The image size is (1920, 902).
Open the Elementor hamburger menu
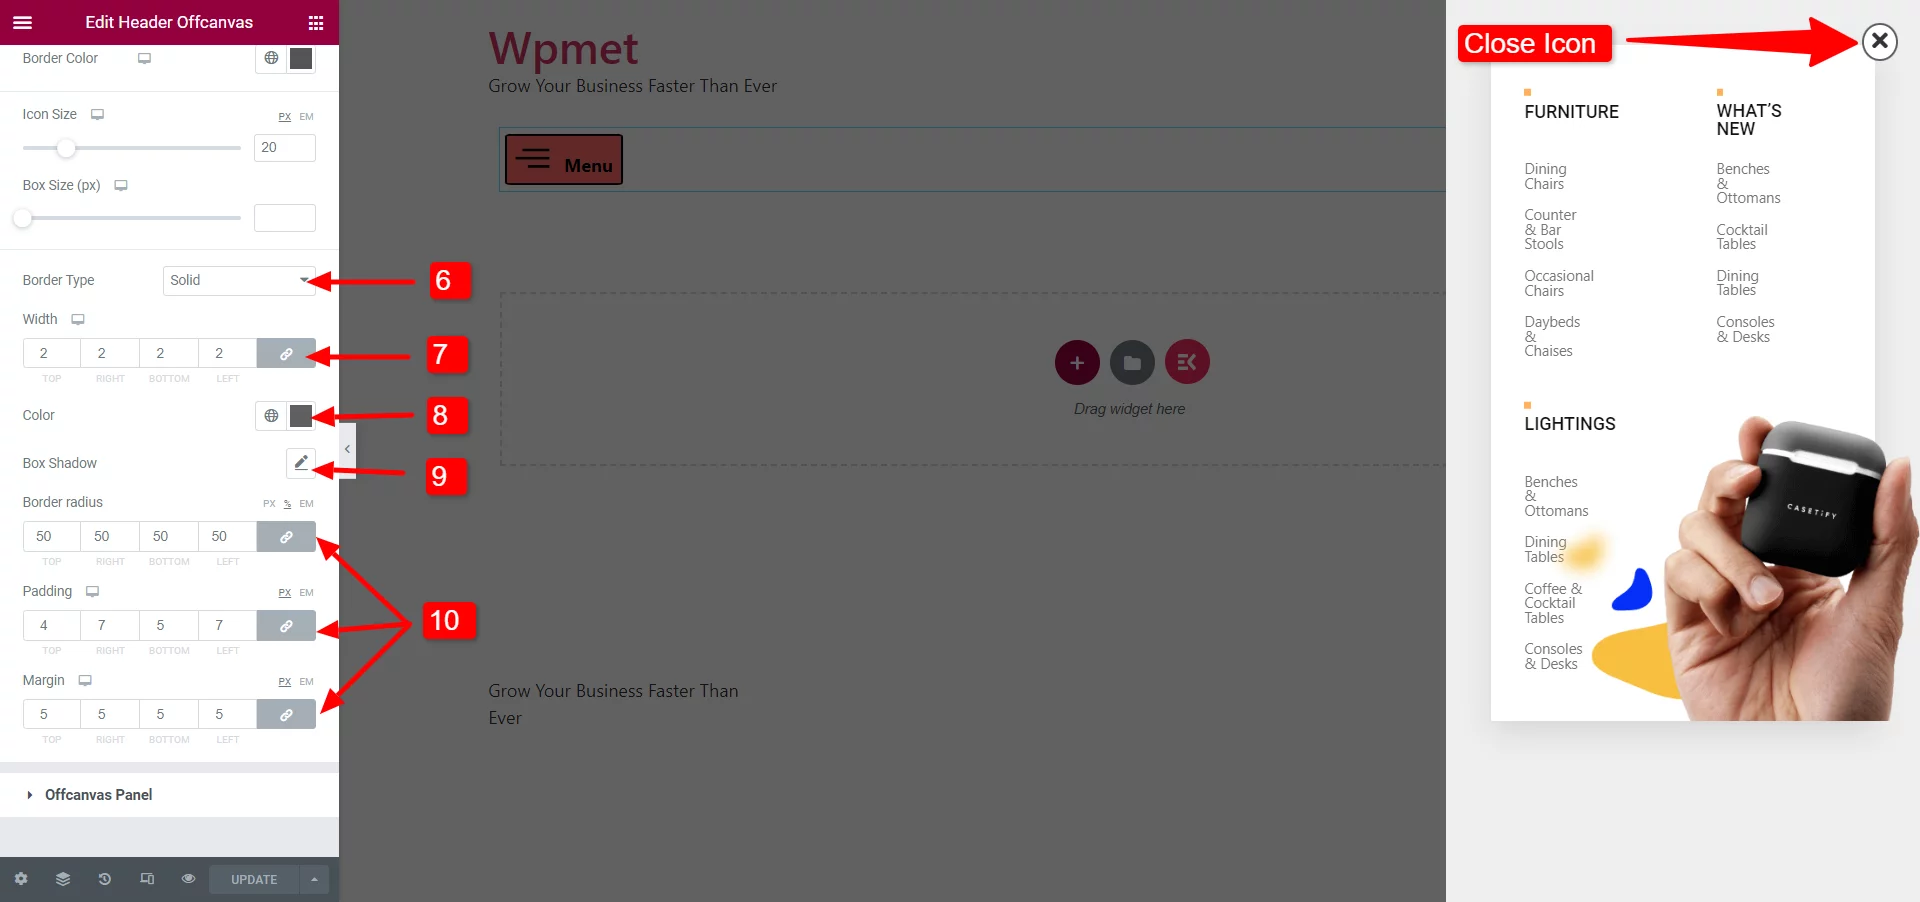(x=22, y=22)
